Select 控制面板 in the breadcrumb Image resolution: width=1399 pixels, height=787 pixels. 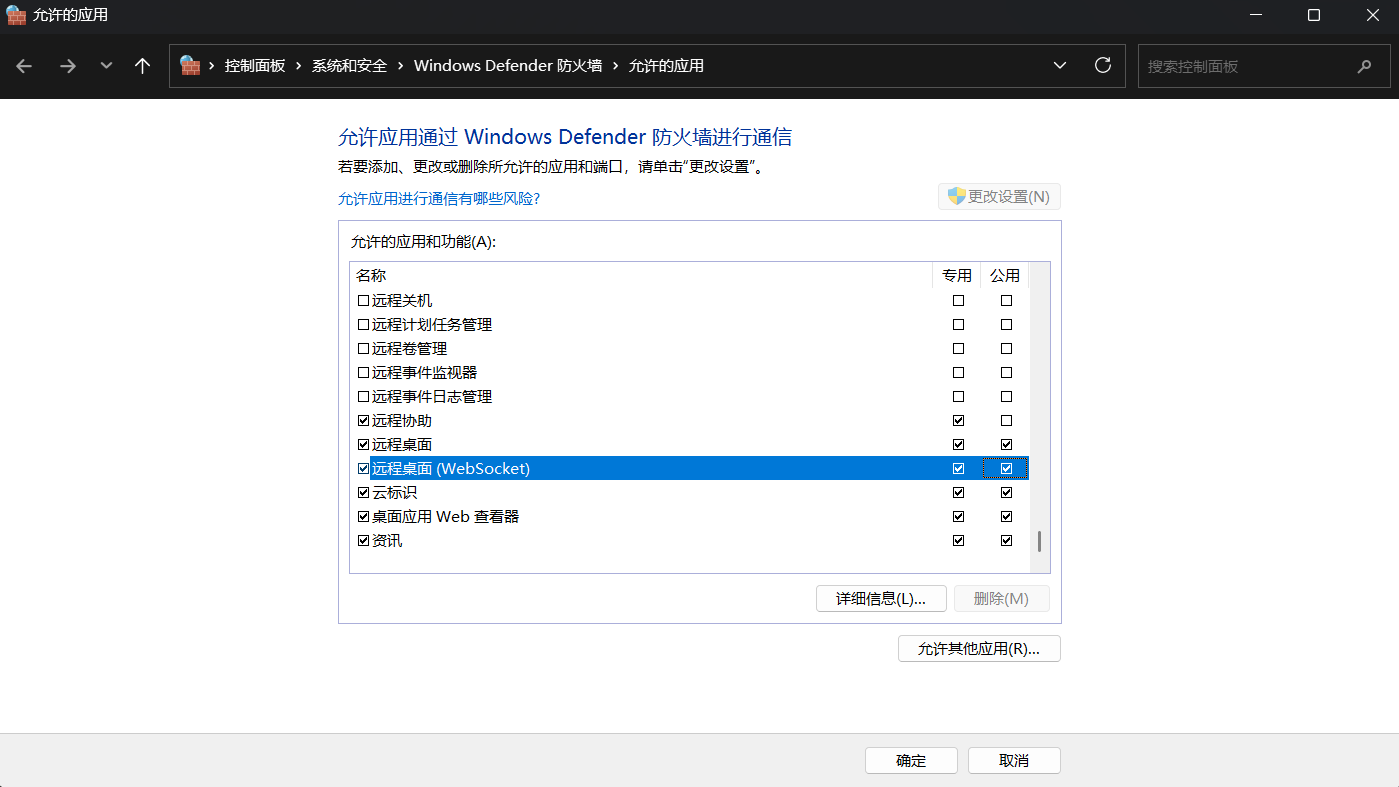(255, 66)
